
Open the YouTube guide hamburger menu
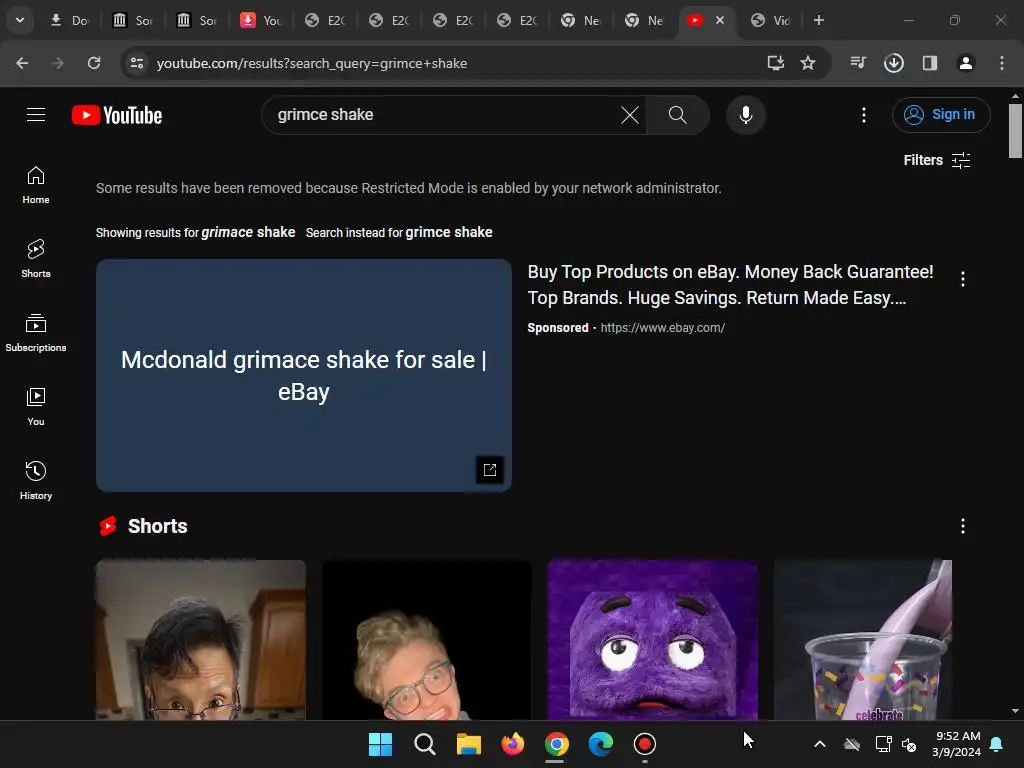coord(36,115)
